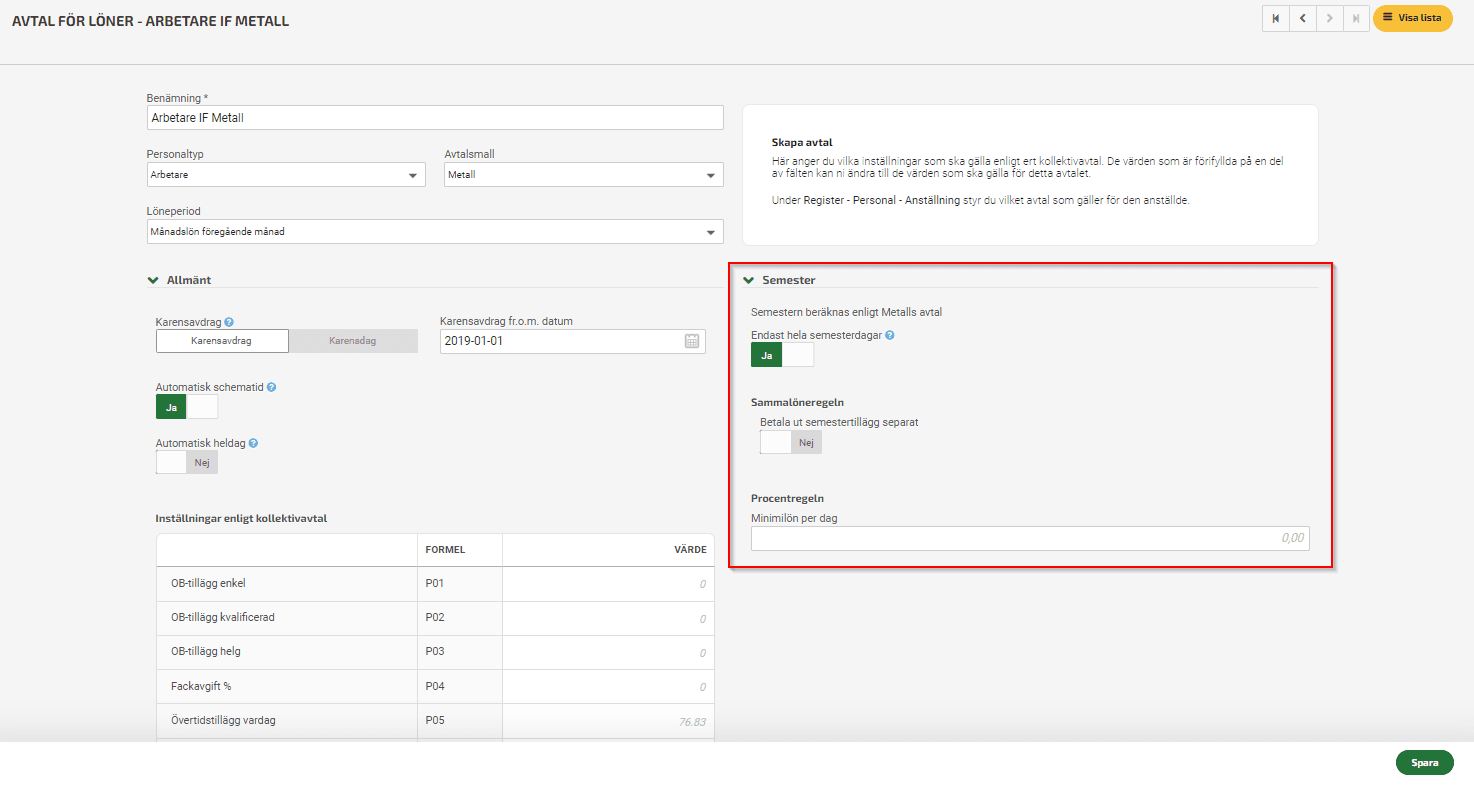Click the VÄRDE column header
1474x789 pixels.
[690, 550]
